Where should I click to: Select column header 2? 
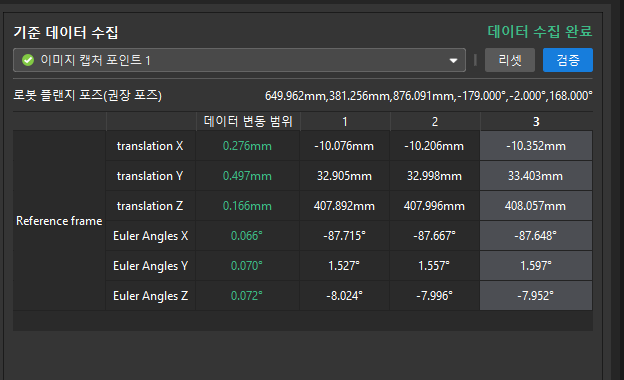pyautogui.click(x=435, y=121)
